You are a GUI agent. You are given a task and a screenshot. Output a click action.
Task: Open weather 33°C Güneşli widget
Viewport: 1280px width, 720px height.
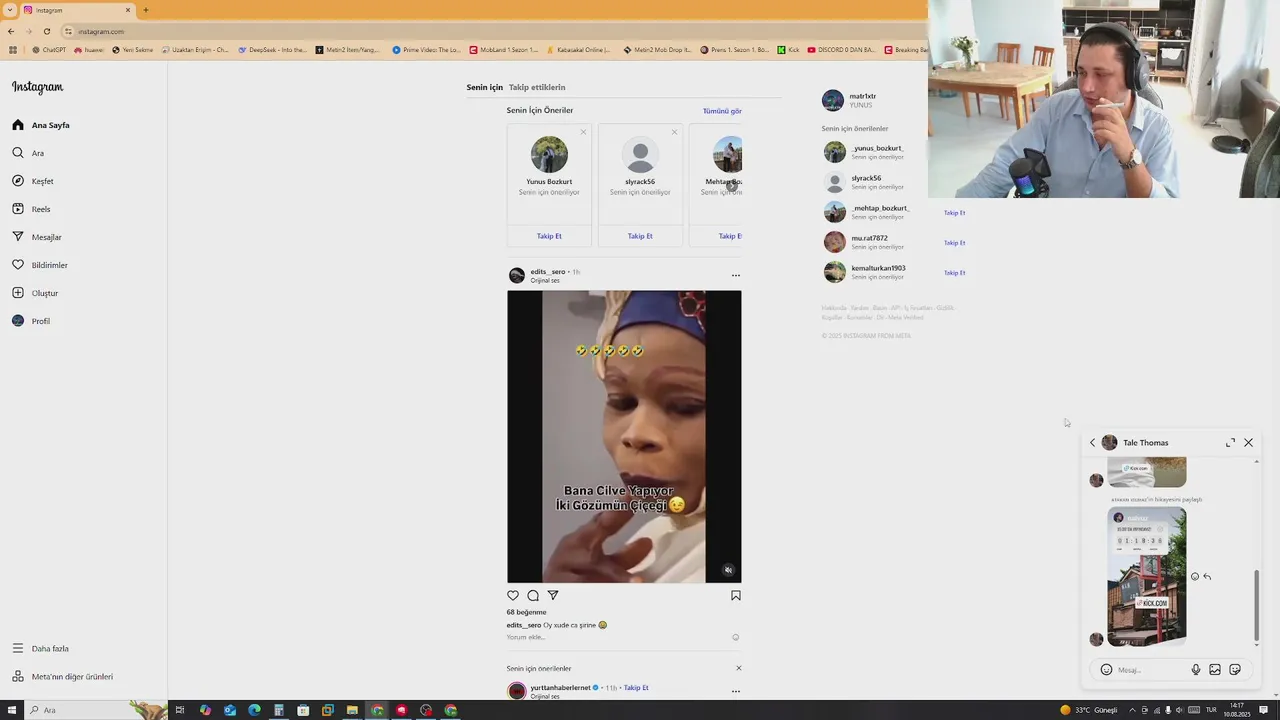(x=1089, y=710)
